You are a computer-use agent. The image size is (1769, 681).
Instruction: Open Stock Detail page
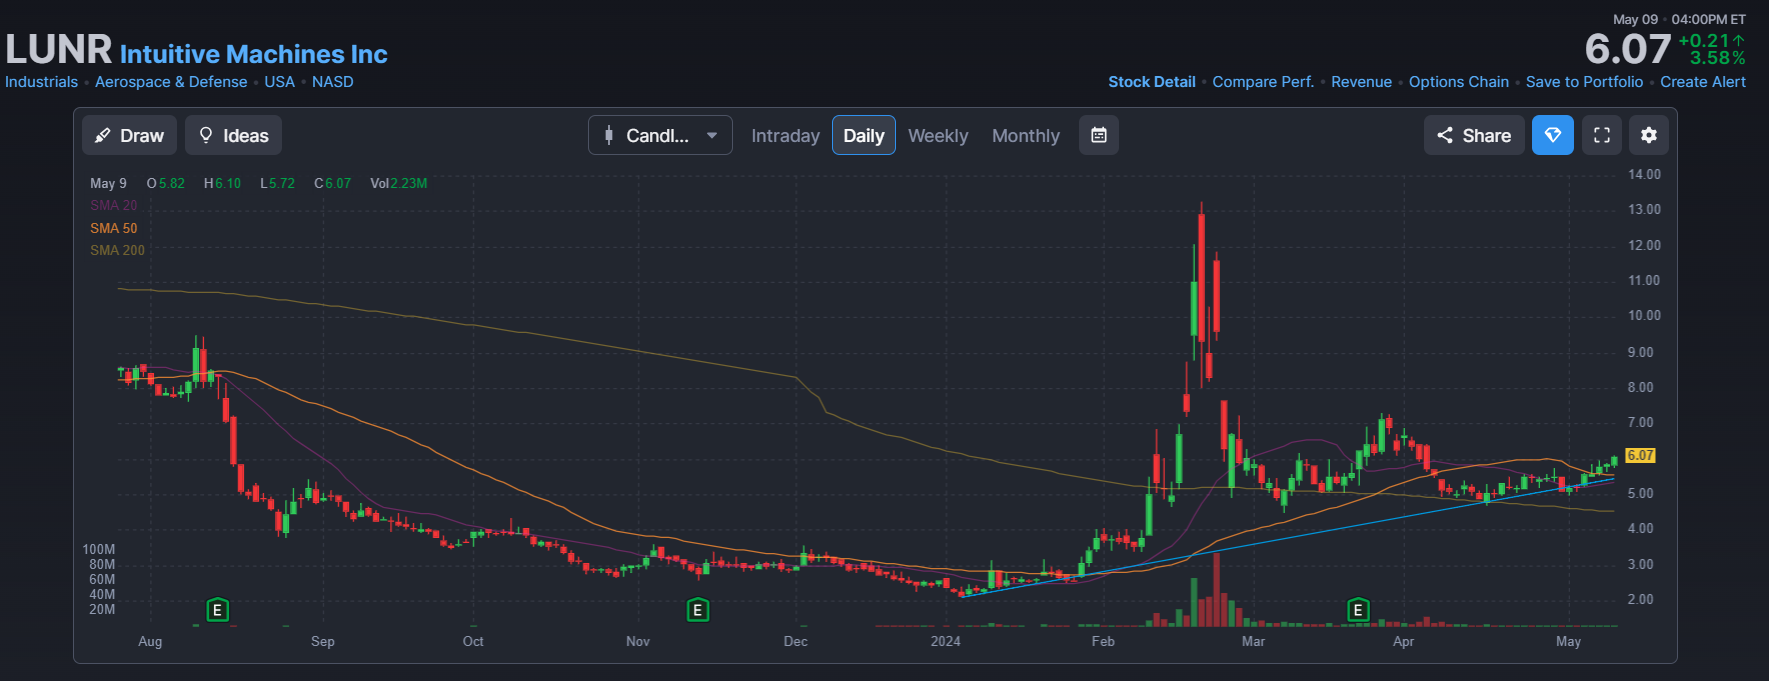tap(1152, 82)
